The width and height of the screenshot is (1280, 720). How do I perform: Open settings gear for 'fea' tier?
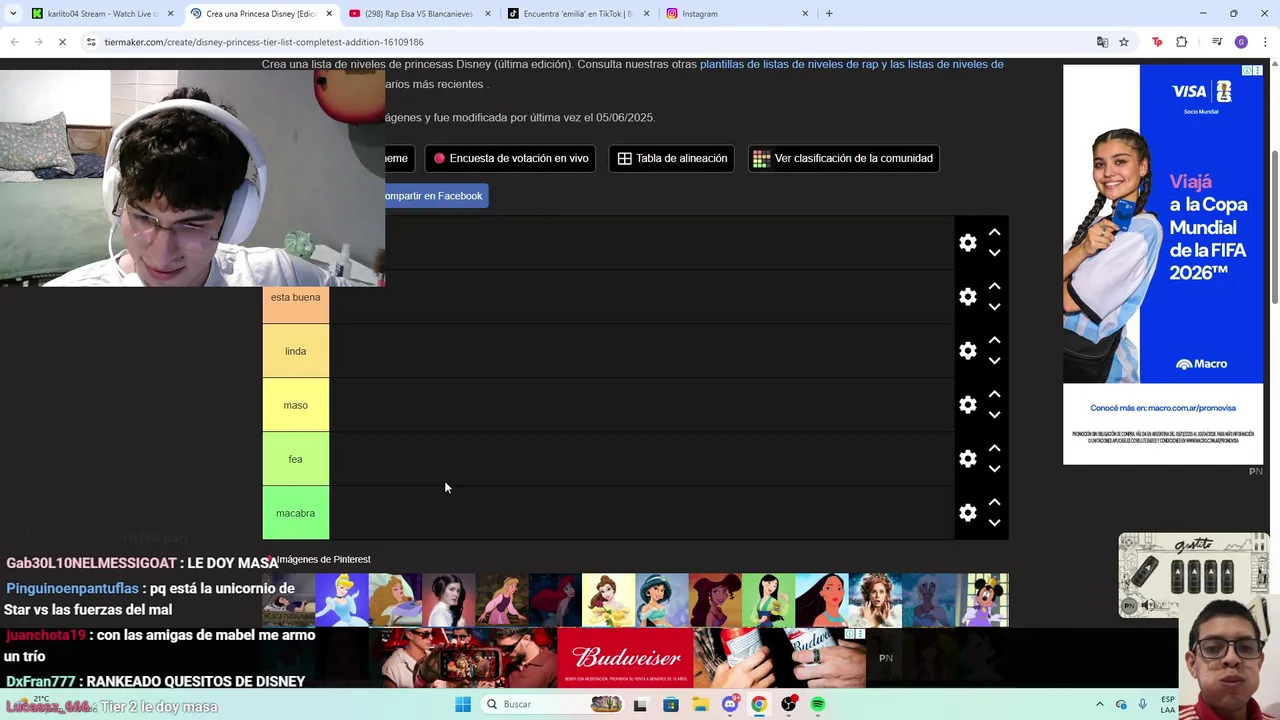coord(968,459)
